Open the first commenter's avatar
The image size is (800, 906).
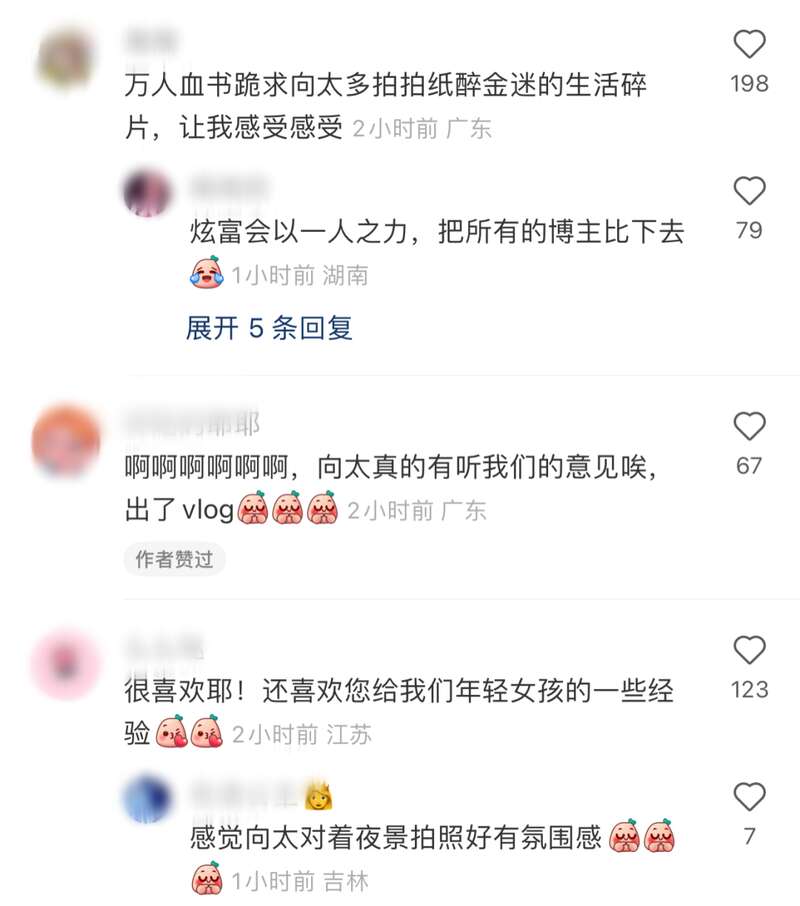coord(65,60)
